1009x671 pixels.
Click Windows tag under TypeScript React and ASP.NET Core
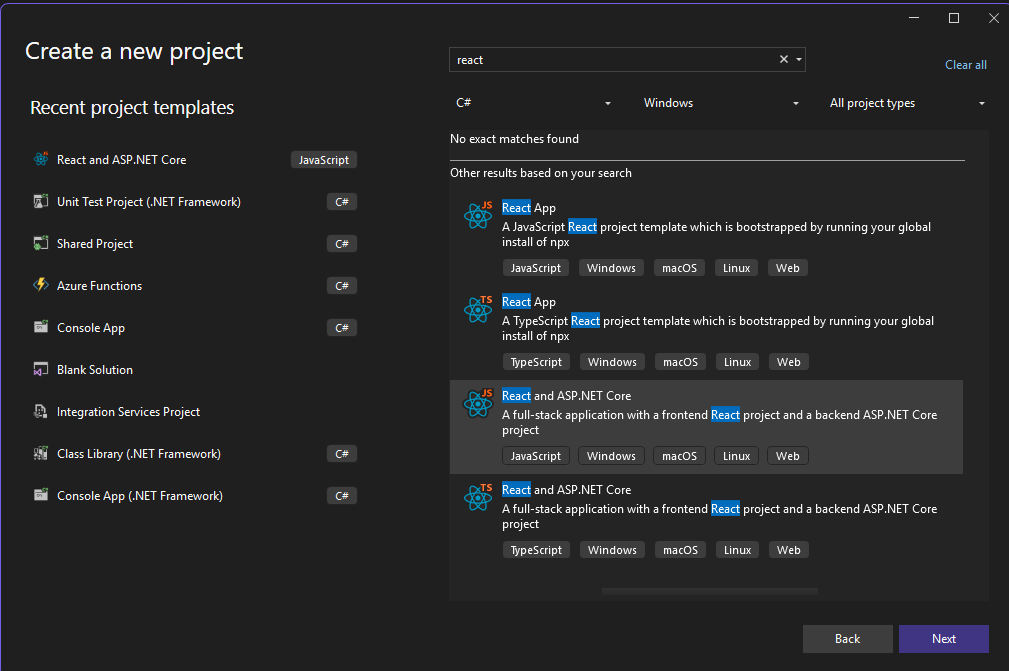point(612,550)
